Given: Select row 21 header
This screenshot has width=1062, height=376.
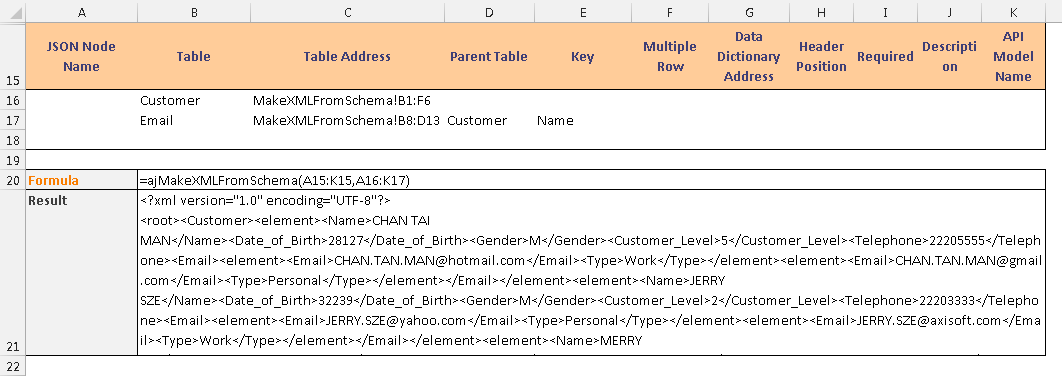Looking at the screenshot, I should (13, 272).
